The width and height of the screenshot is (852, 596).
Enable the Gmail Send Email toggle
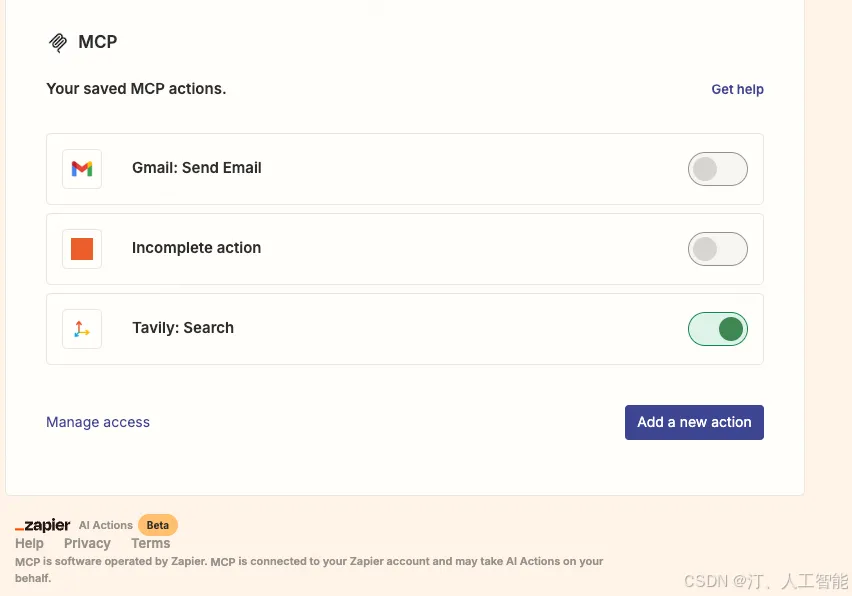click(x=717, y=169)
